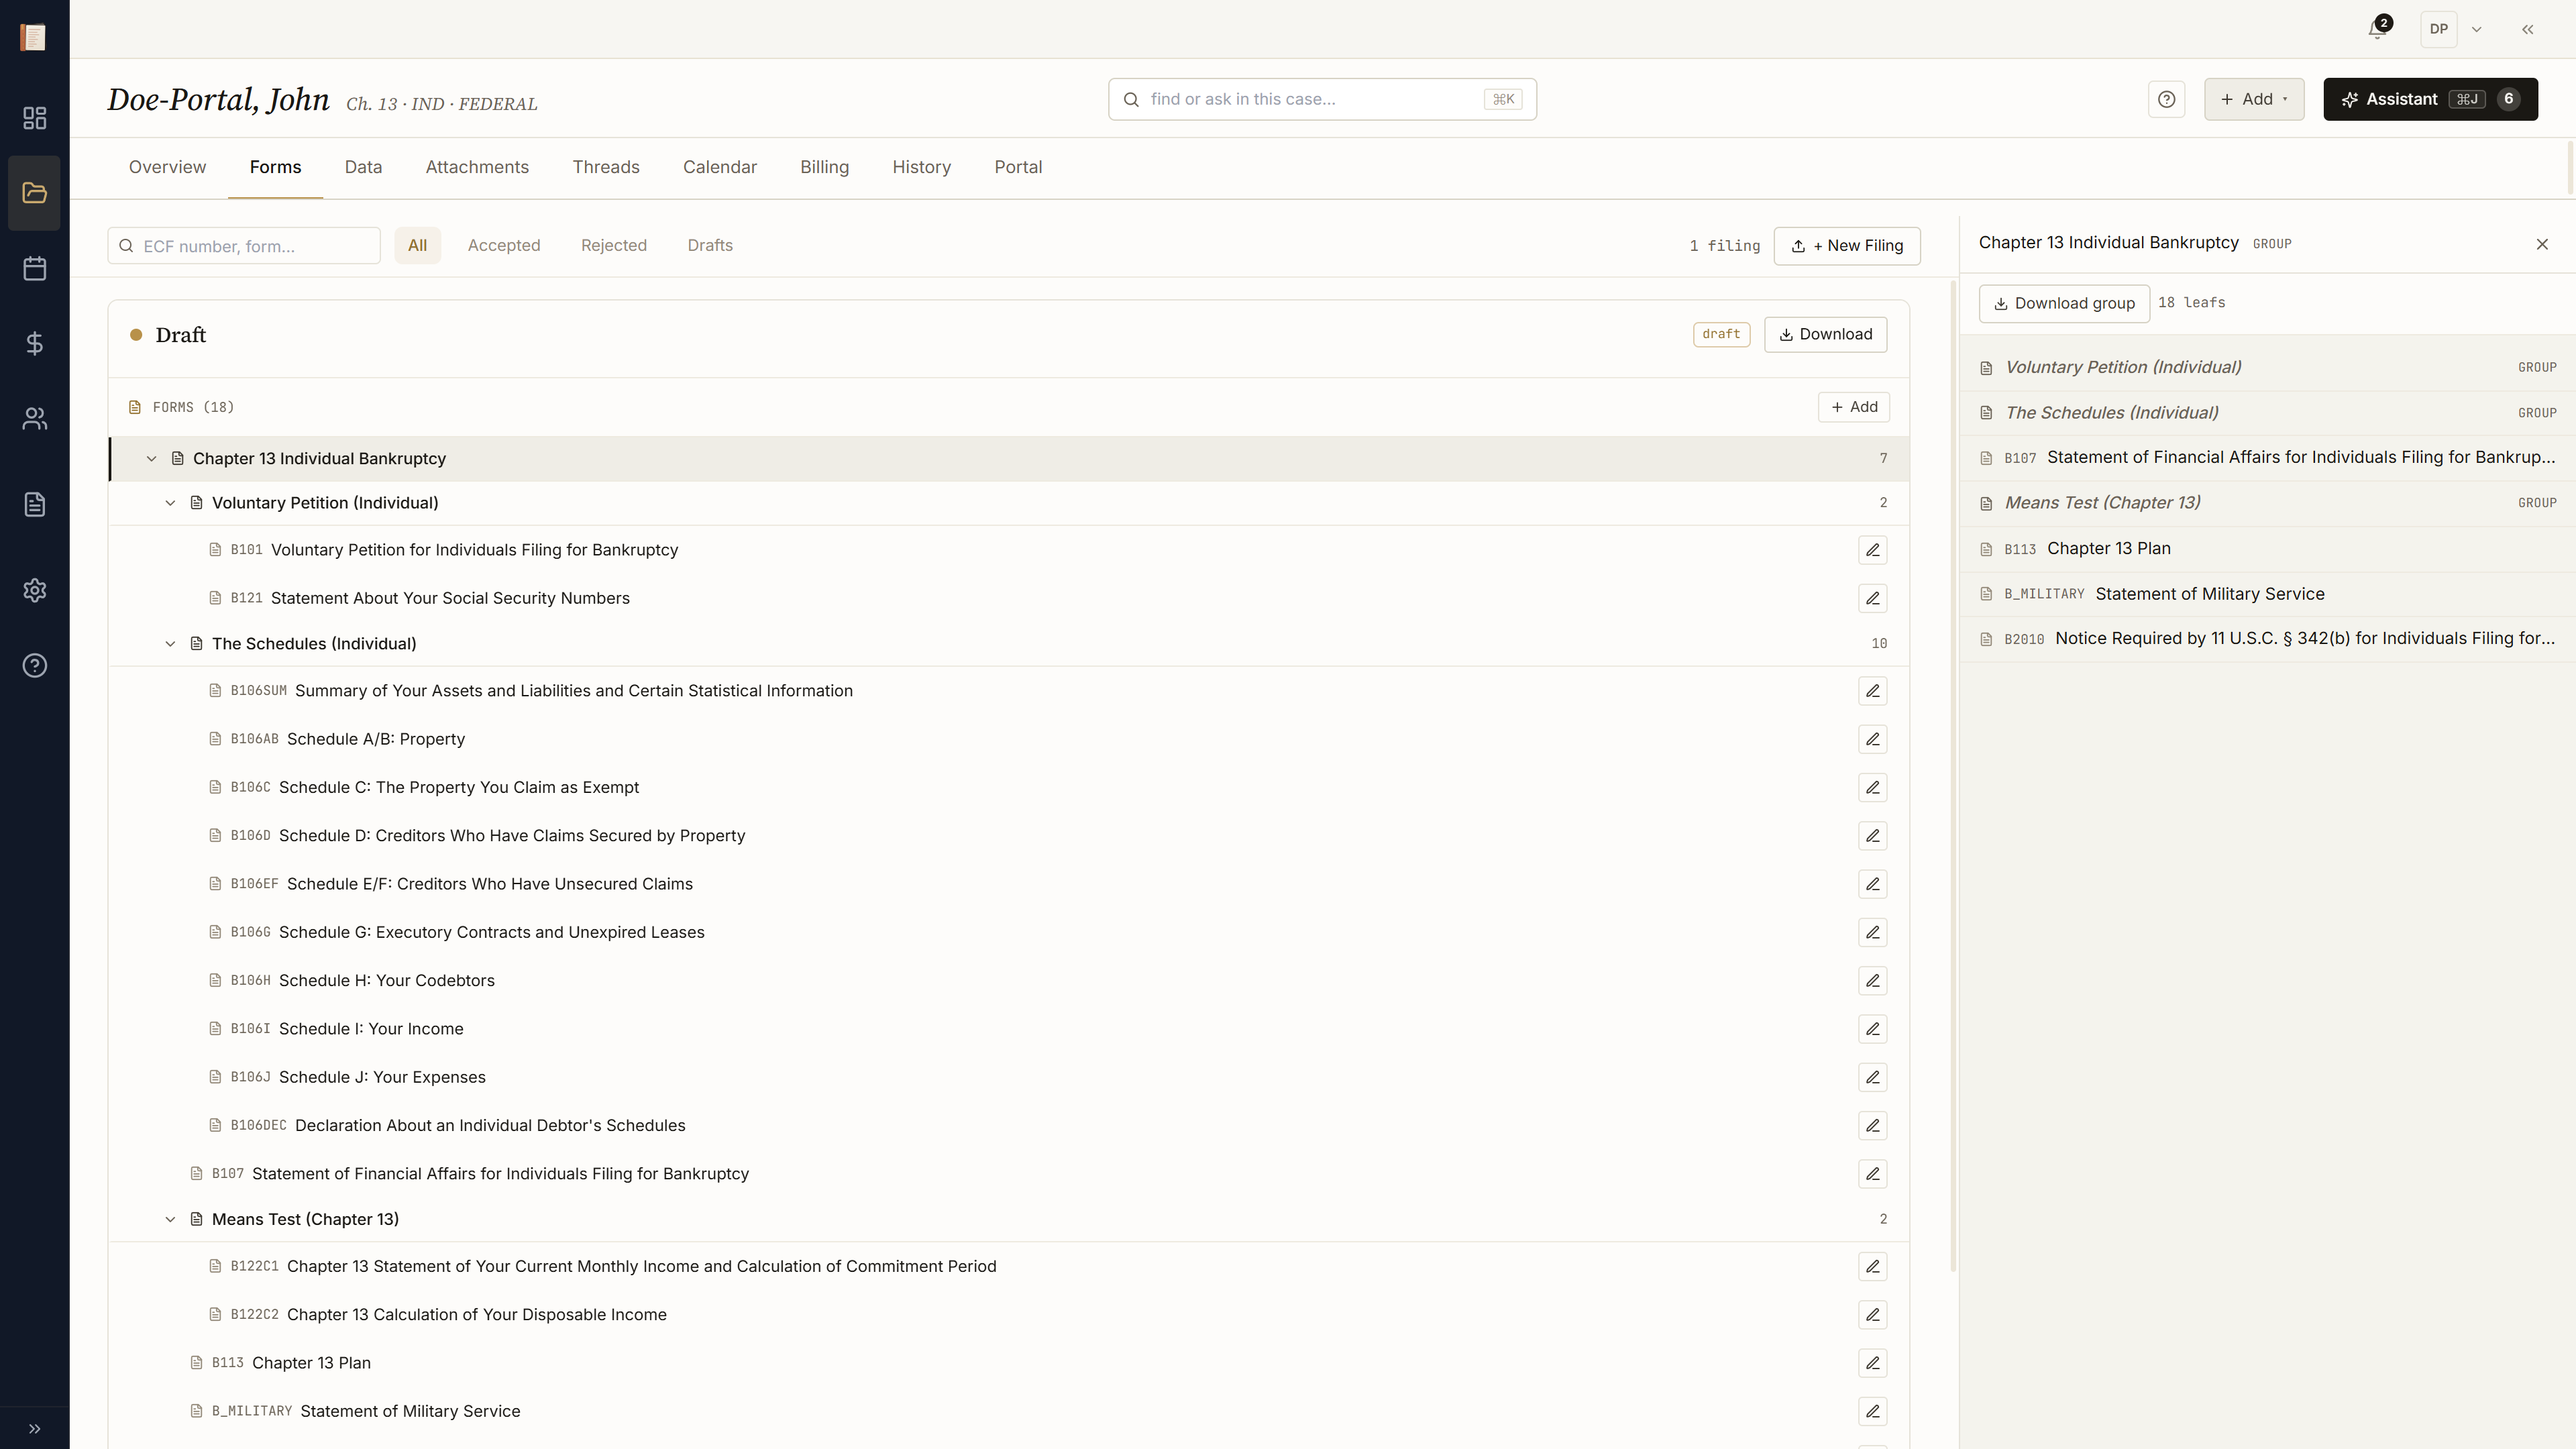The width and height of the screenshot is (2576, 1449).
Task: Edit B107 Statement of Financial Affairs
Action: [x=1872, y=1174]
